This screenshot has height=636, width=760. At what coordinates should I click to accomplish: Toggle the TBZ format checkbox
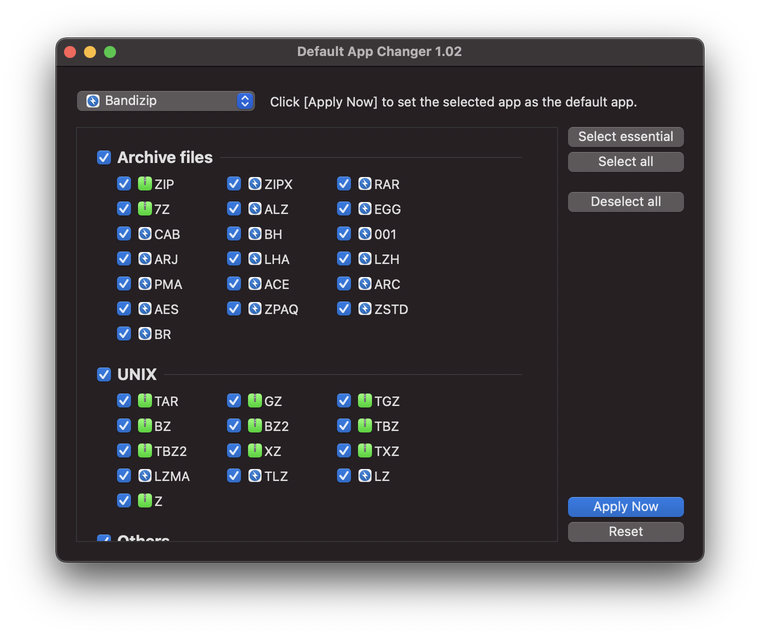coord(344,426)
